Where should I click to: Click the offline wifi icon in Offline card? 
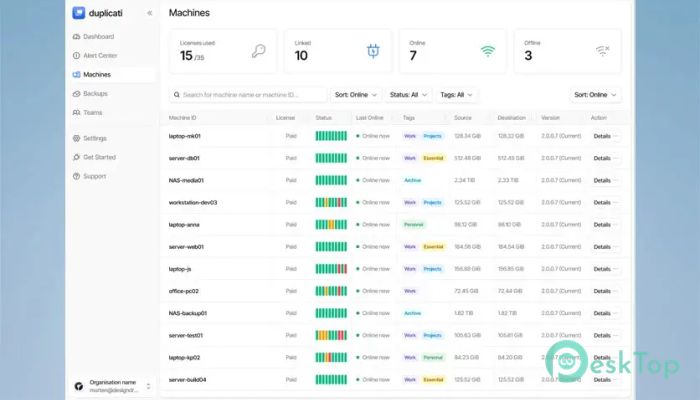pos(603,51)
